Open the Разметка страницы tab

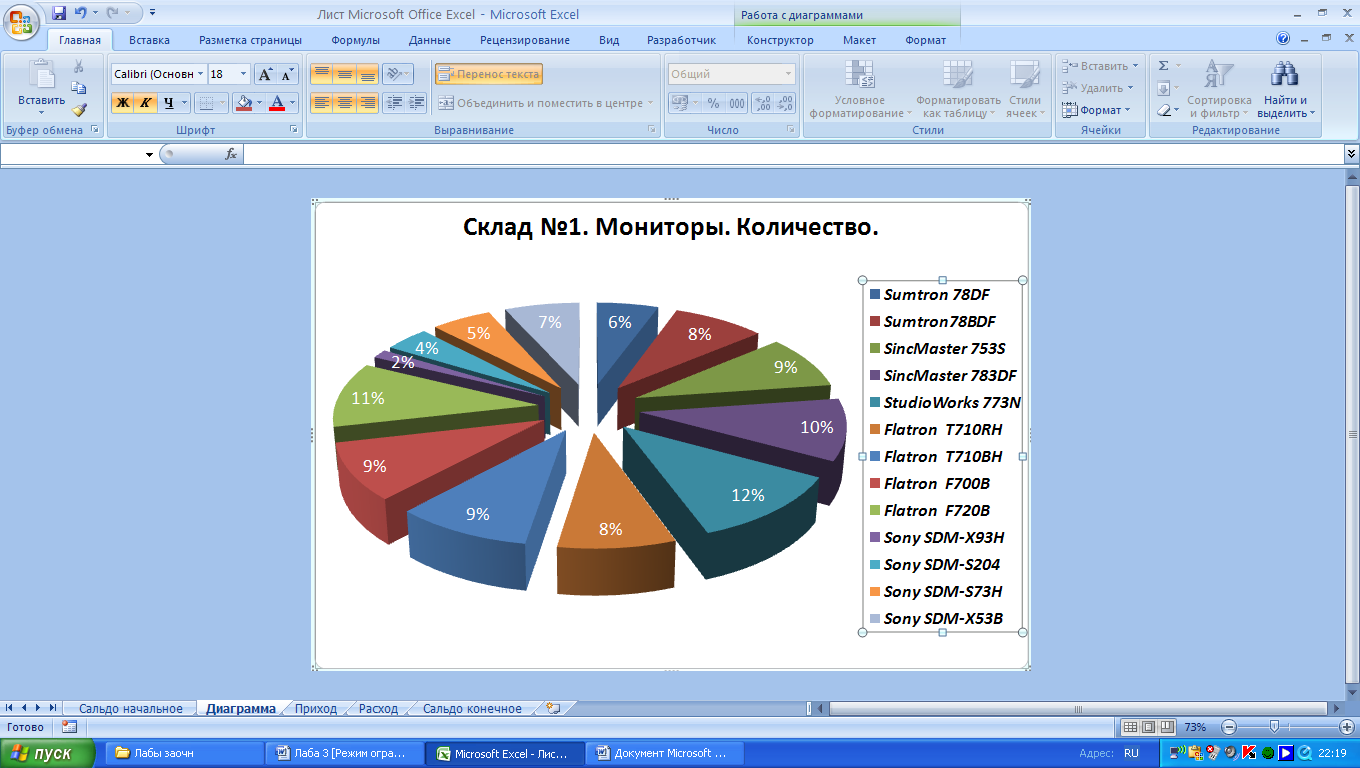pos(250,40)
